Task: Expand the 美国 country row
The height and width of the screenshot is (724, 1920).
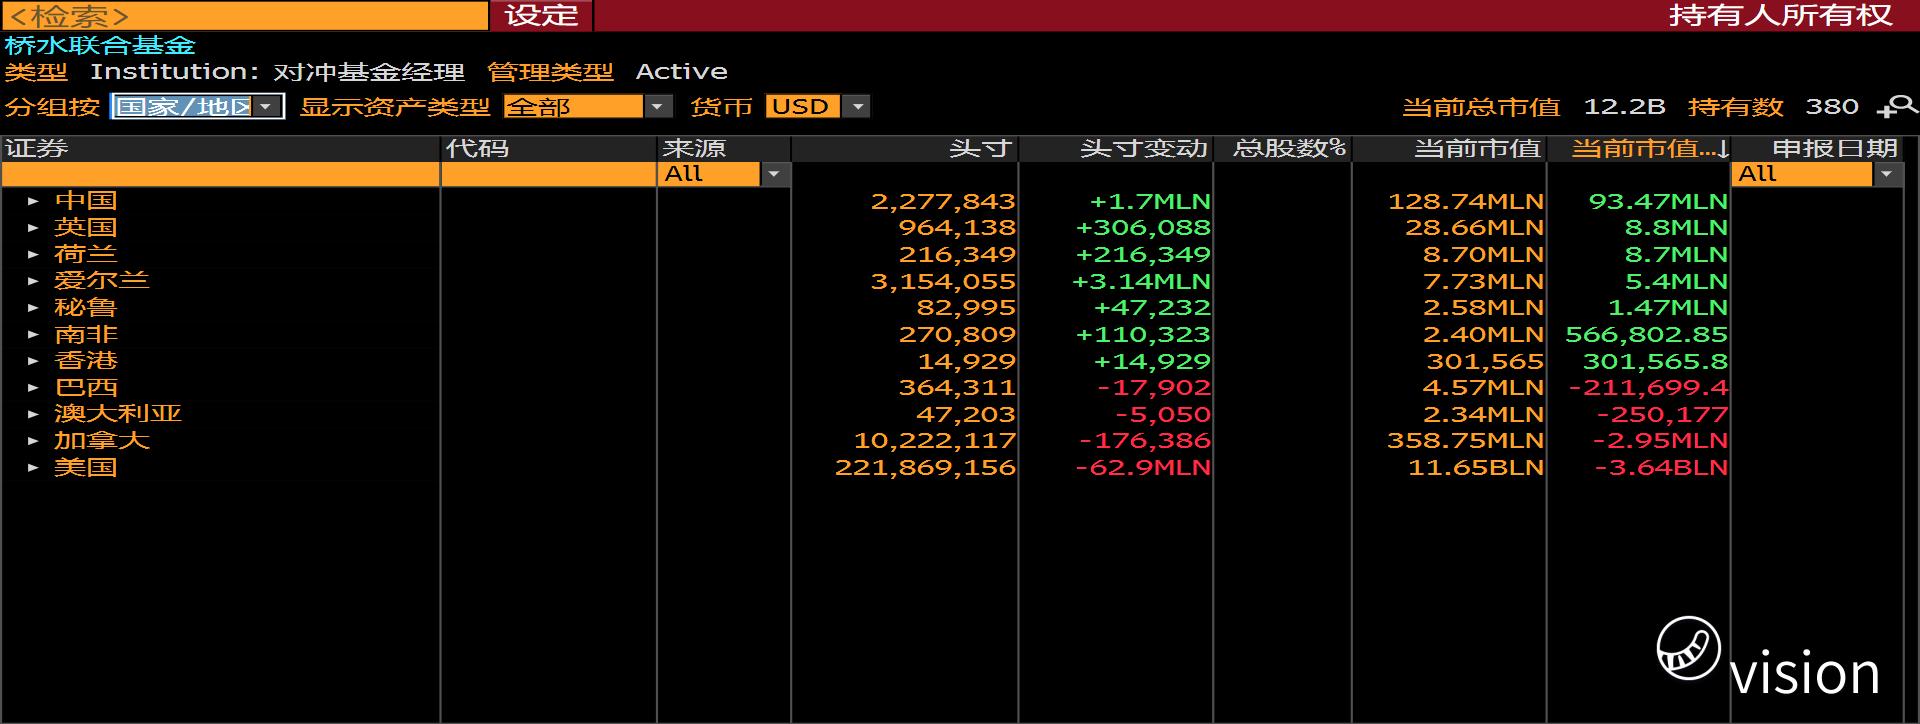Action: [34, 467]
